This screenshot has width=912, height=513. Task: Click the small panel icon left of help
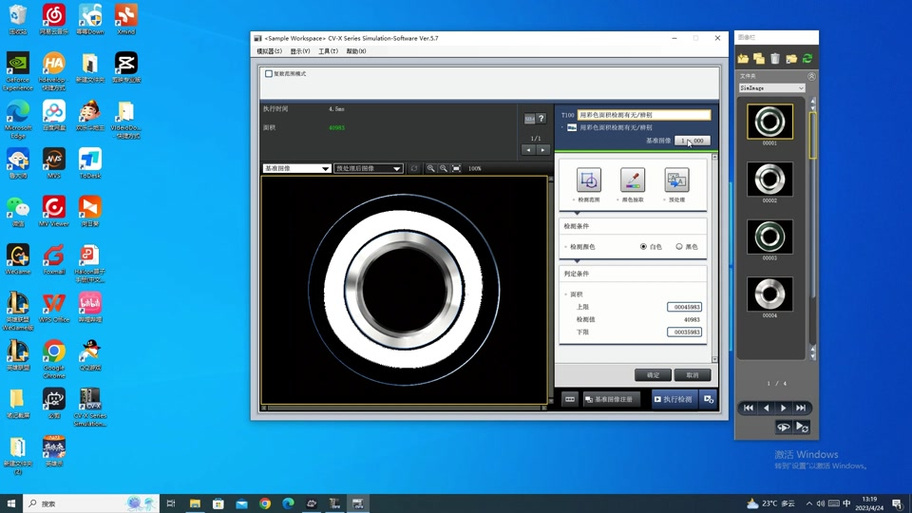(x=529, y=118)
